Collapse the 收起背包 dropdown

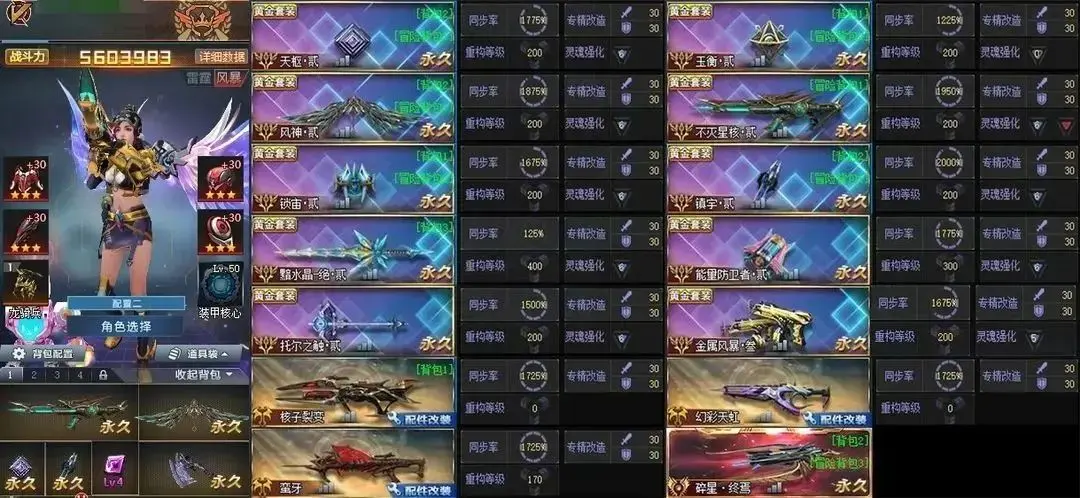[x=204, y=374]
